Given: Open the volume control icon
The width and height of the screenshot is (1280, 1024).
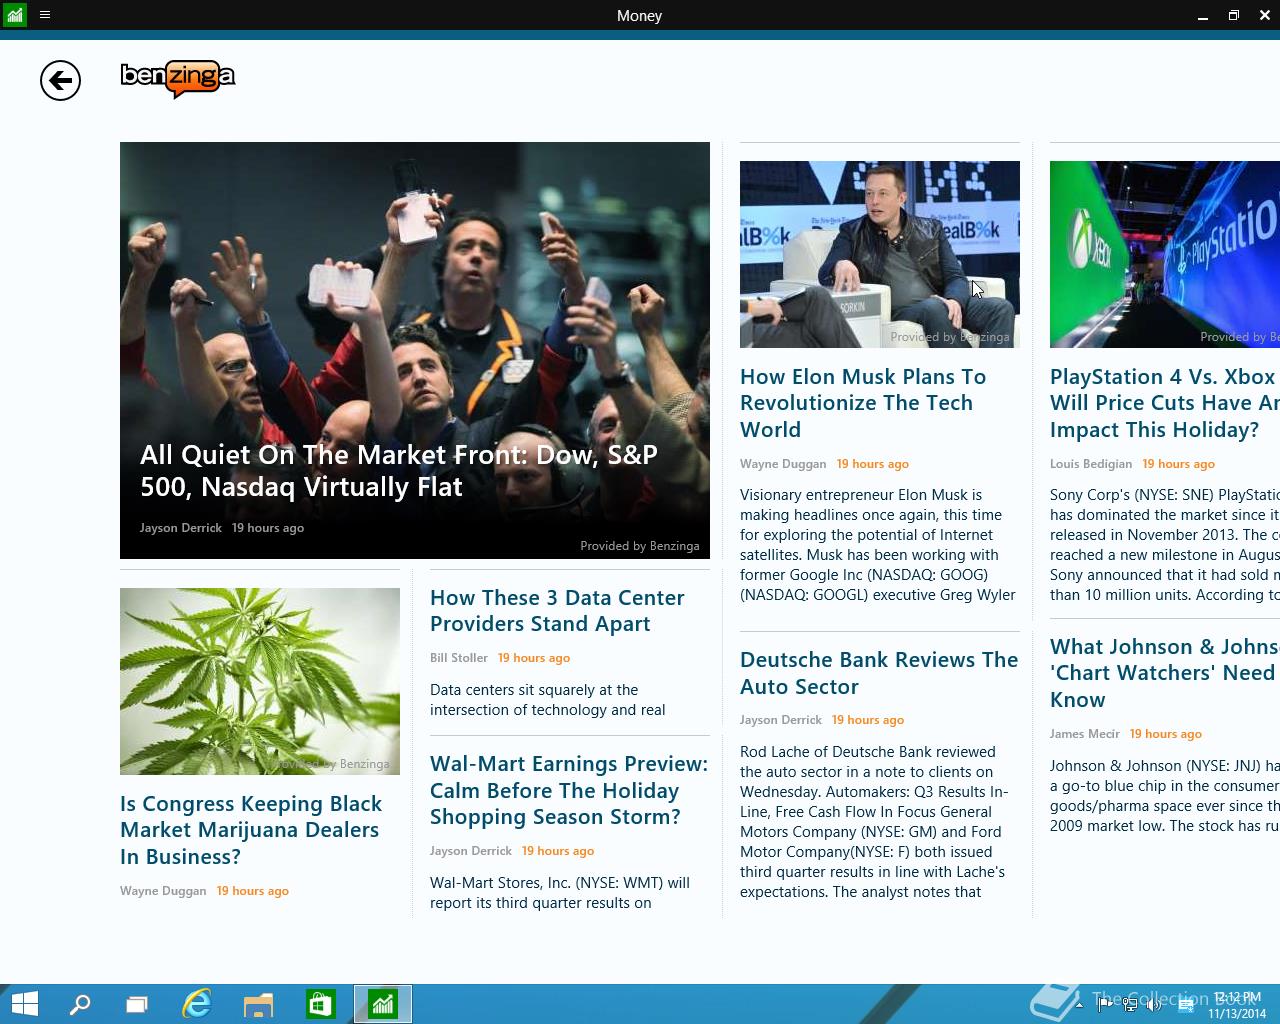Looking at the screenshot, I should tap(1155, 1004).
